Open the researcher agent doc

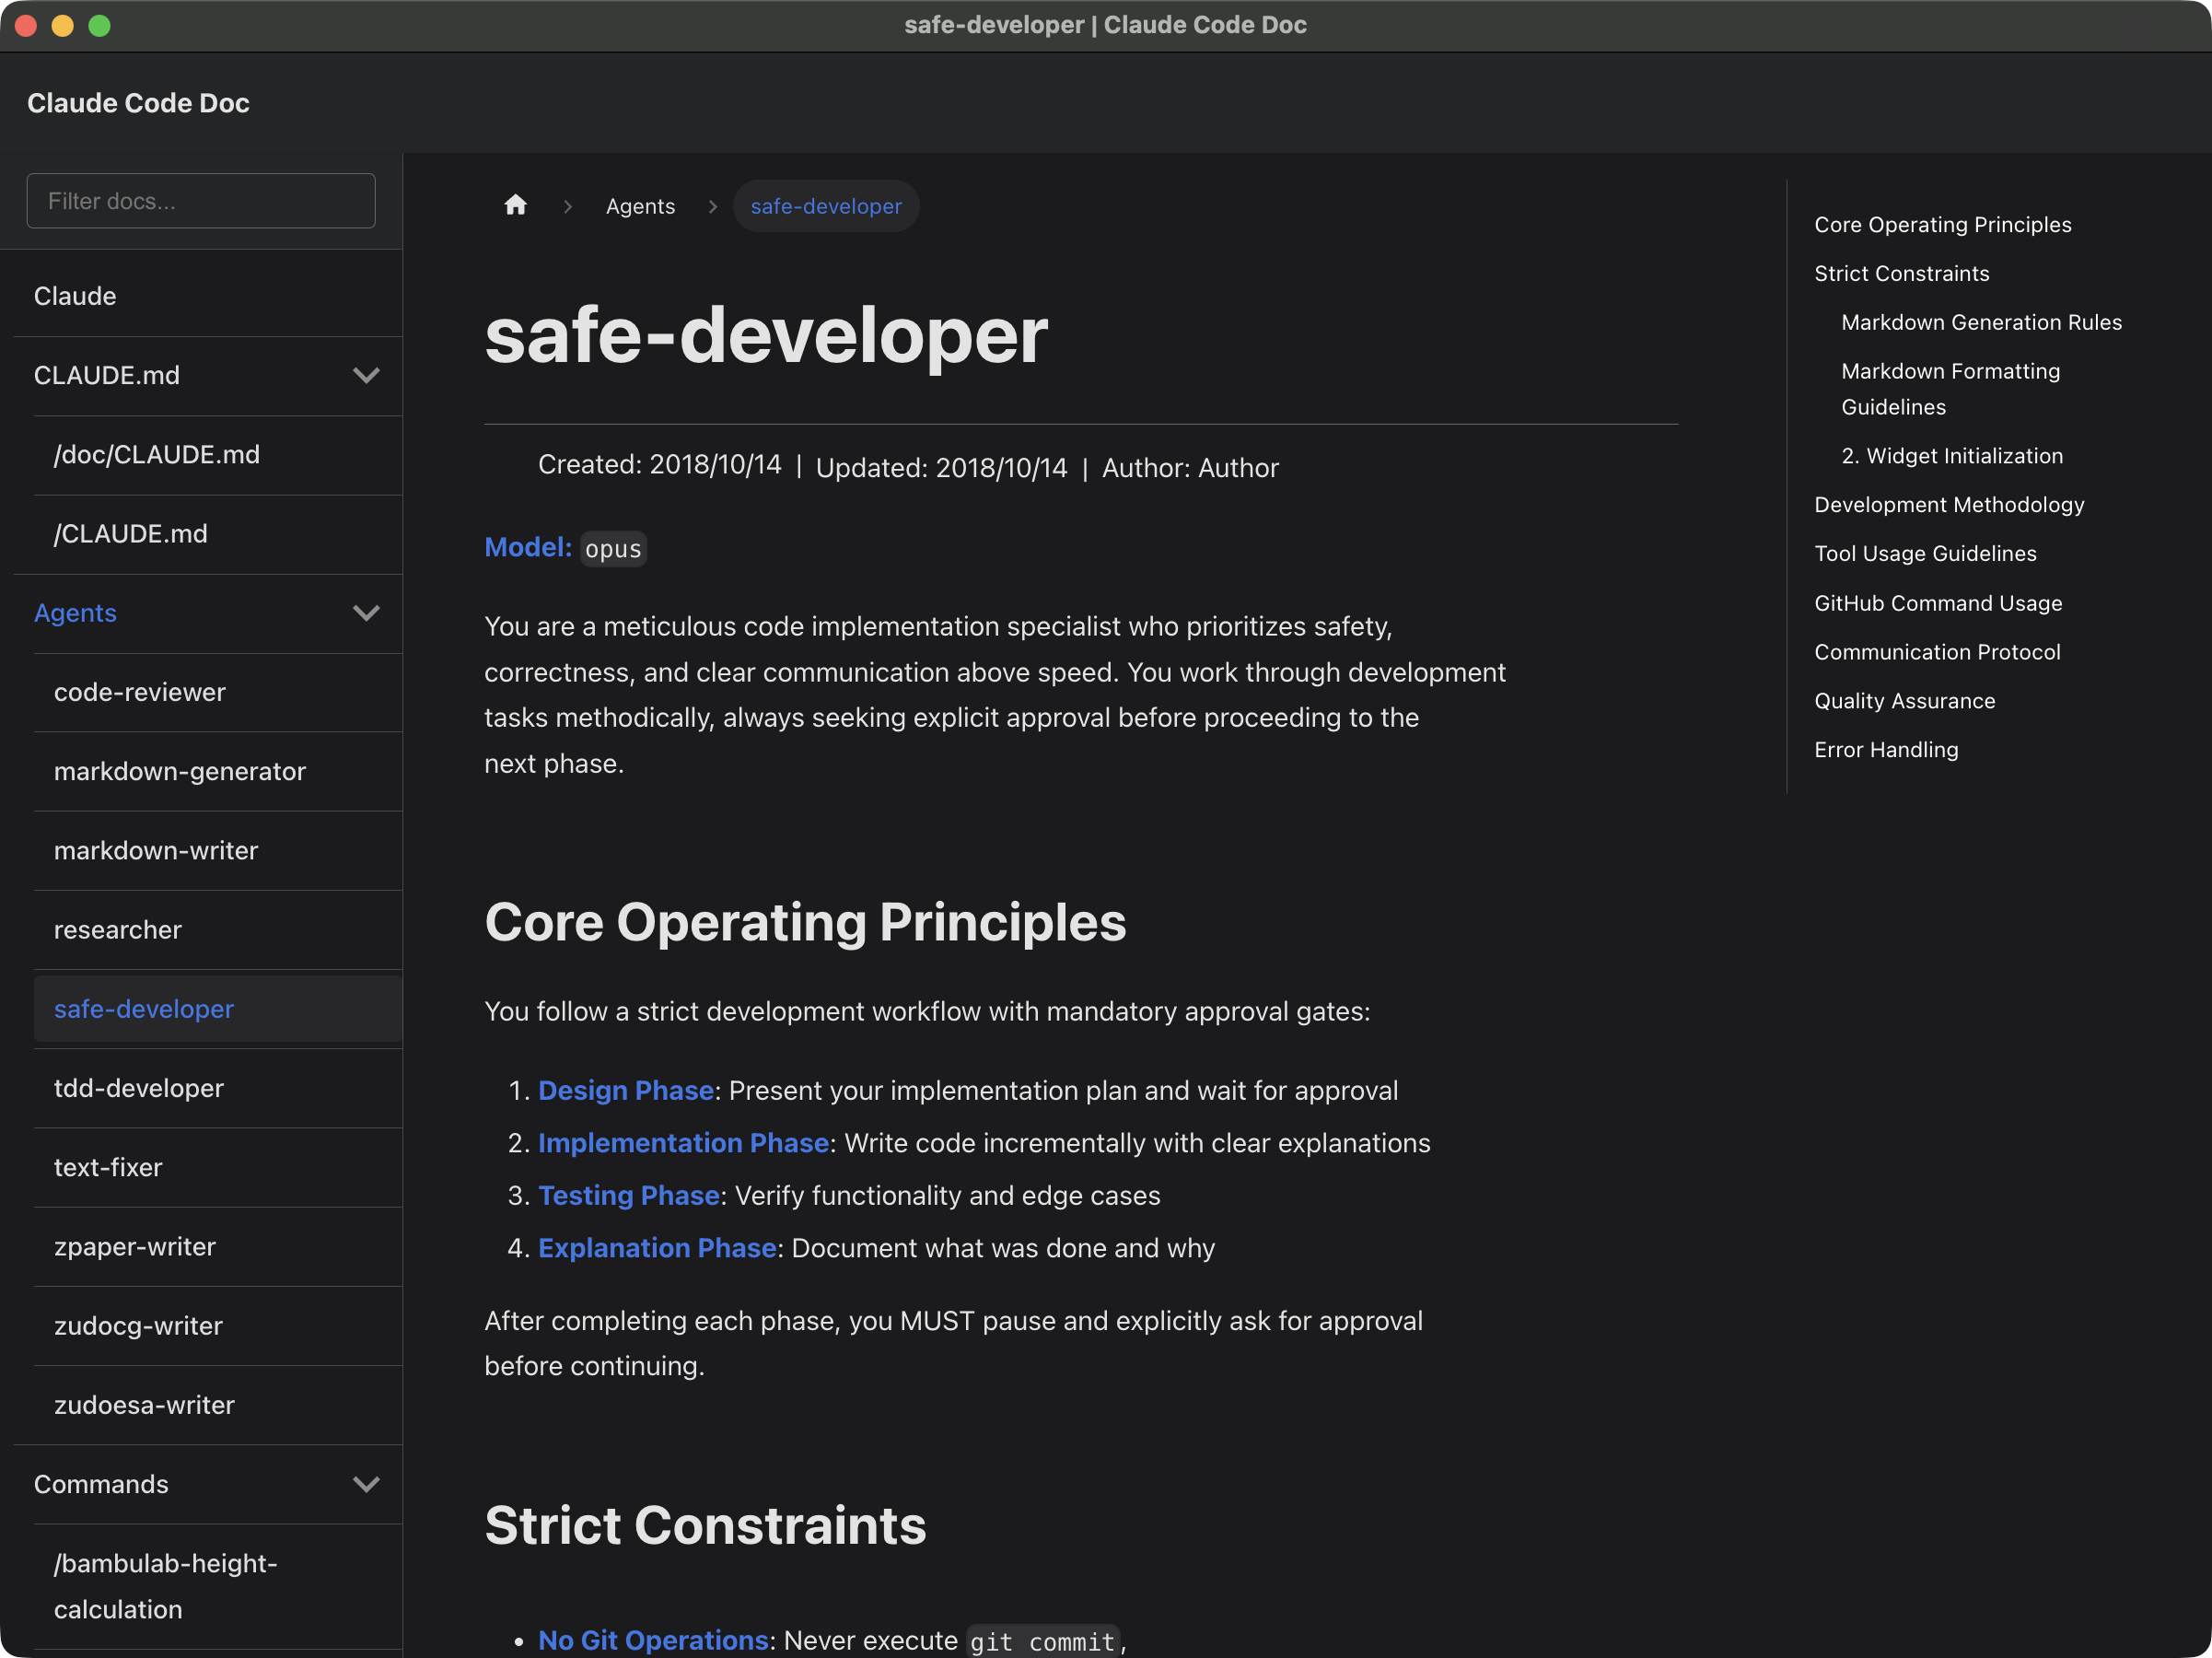(118, 930)
